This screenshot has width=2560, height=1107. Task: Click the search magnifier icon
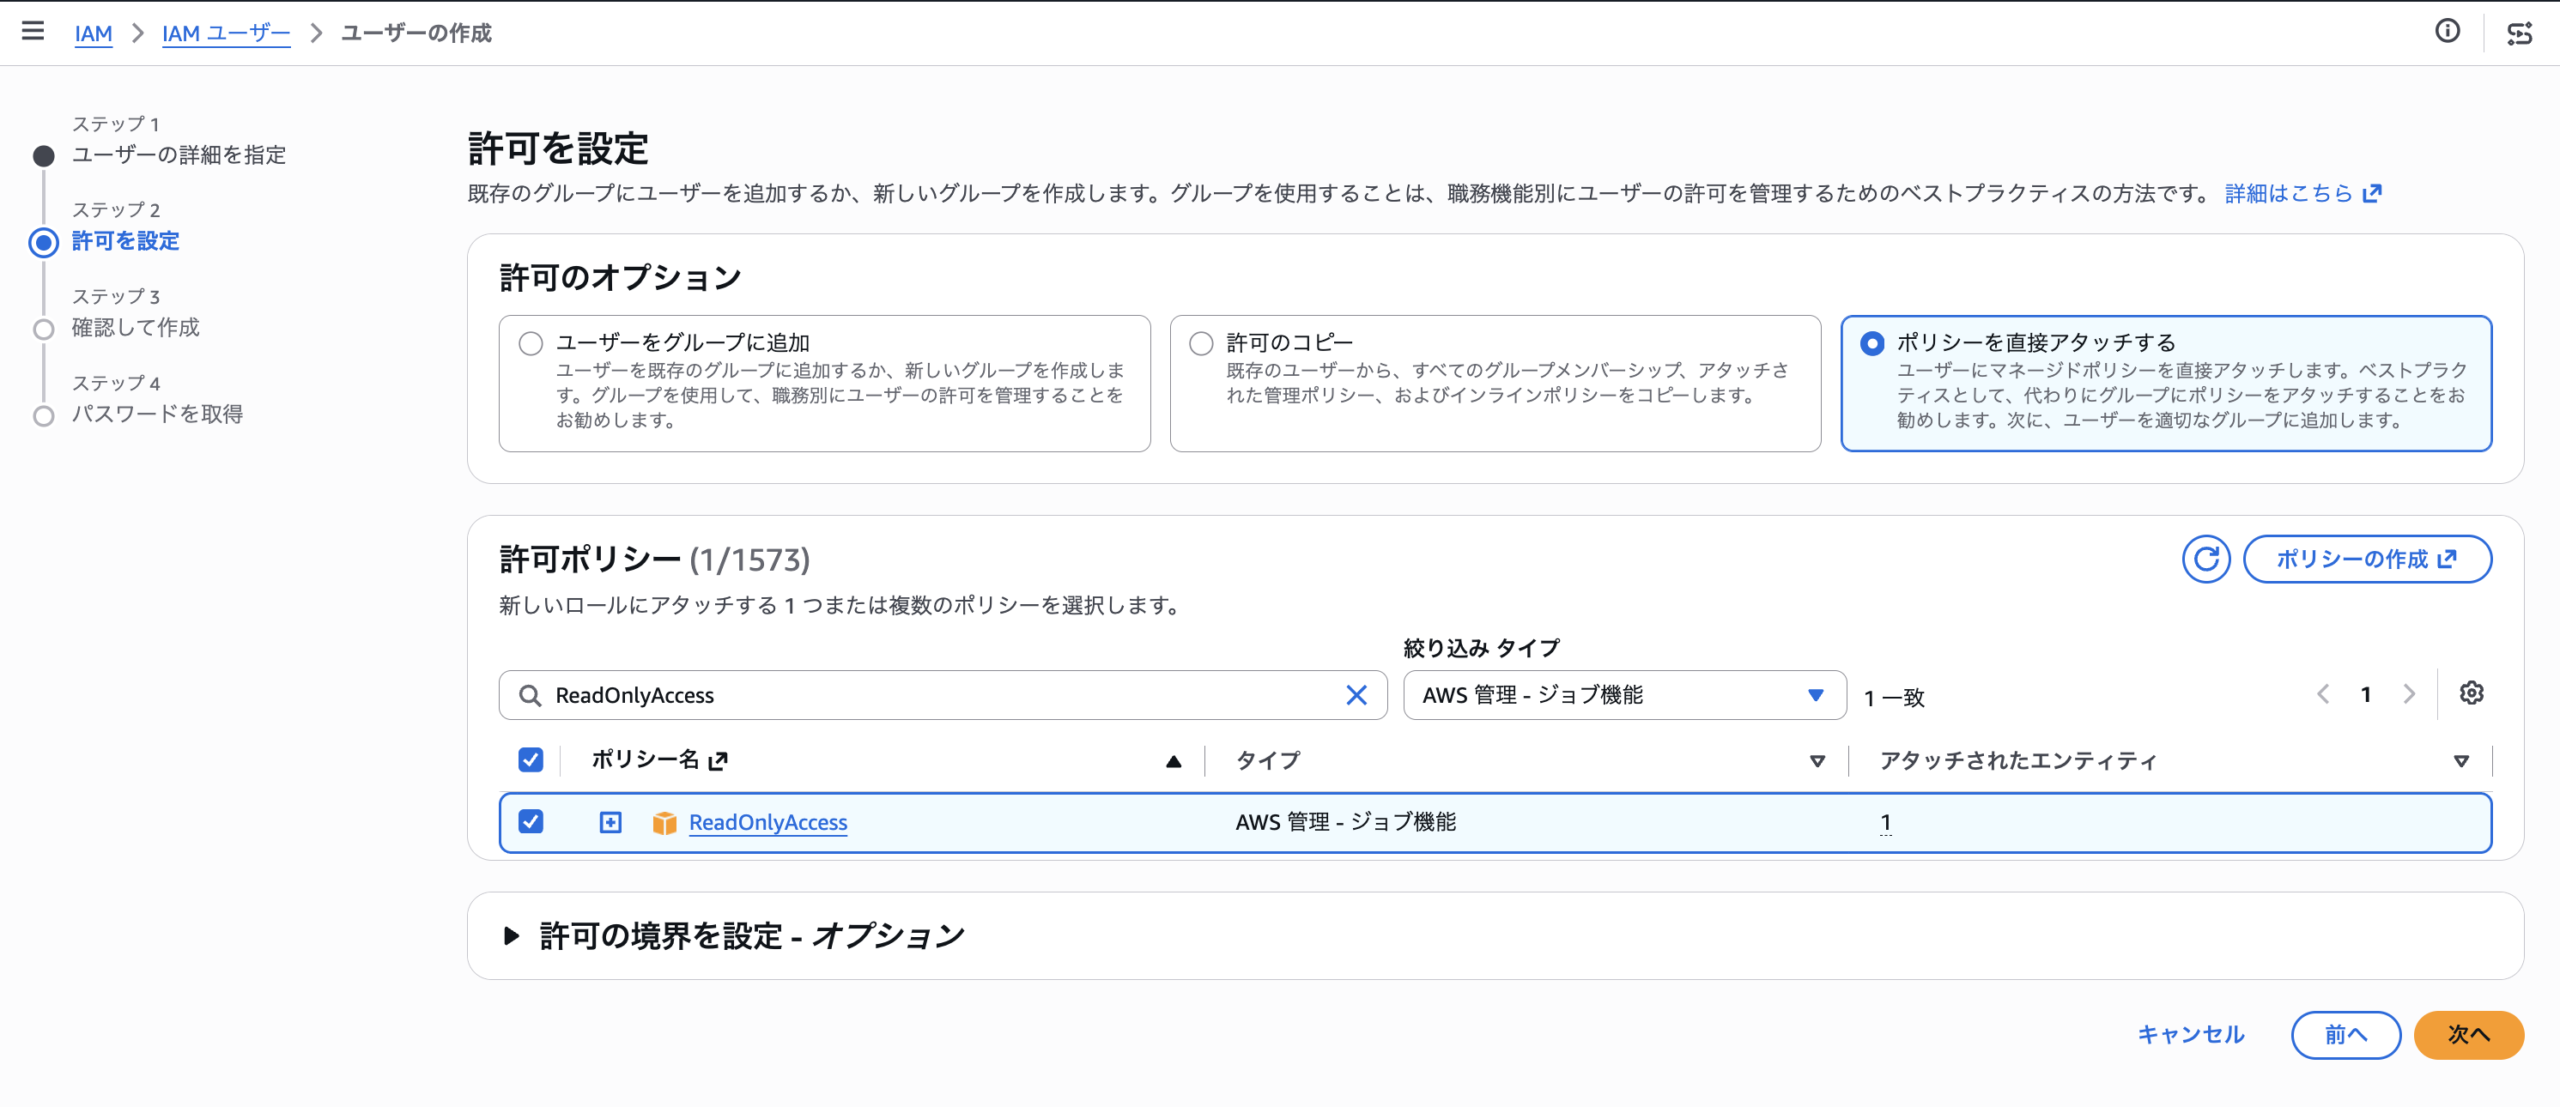[x=530, y=695]
